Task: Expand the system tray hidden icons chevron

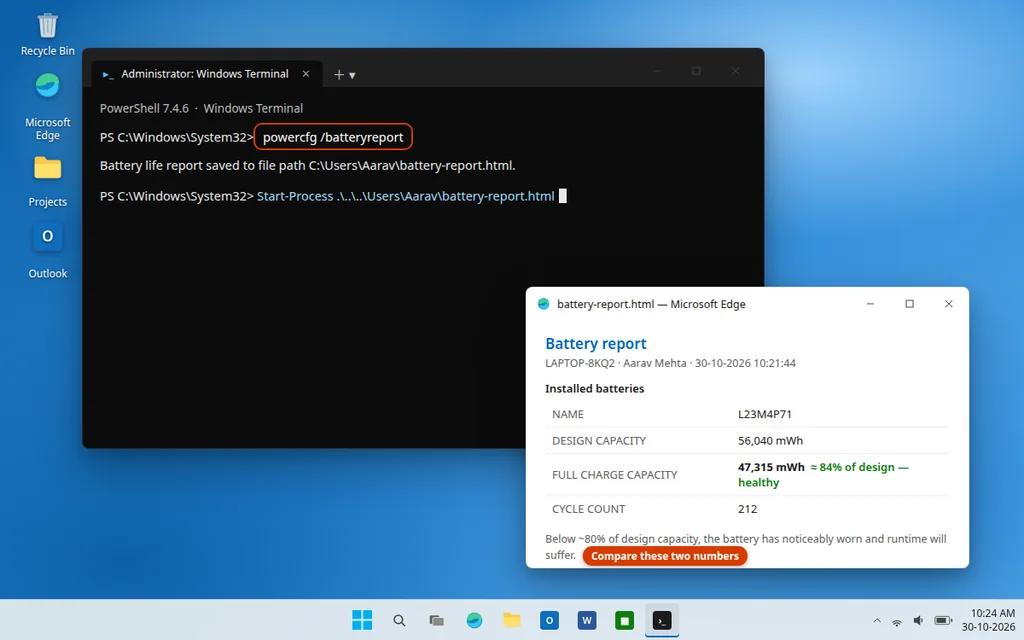Action: [x=877, y=620]
